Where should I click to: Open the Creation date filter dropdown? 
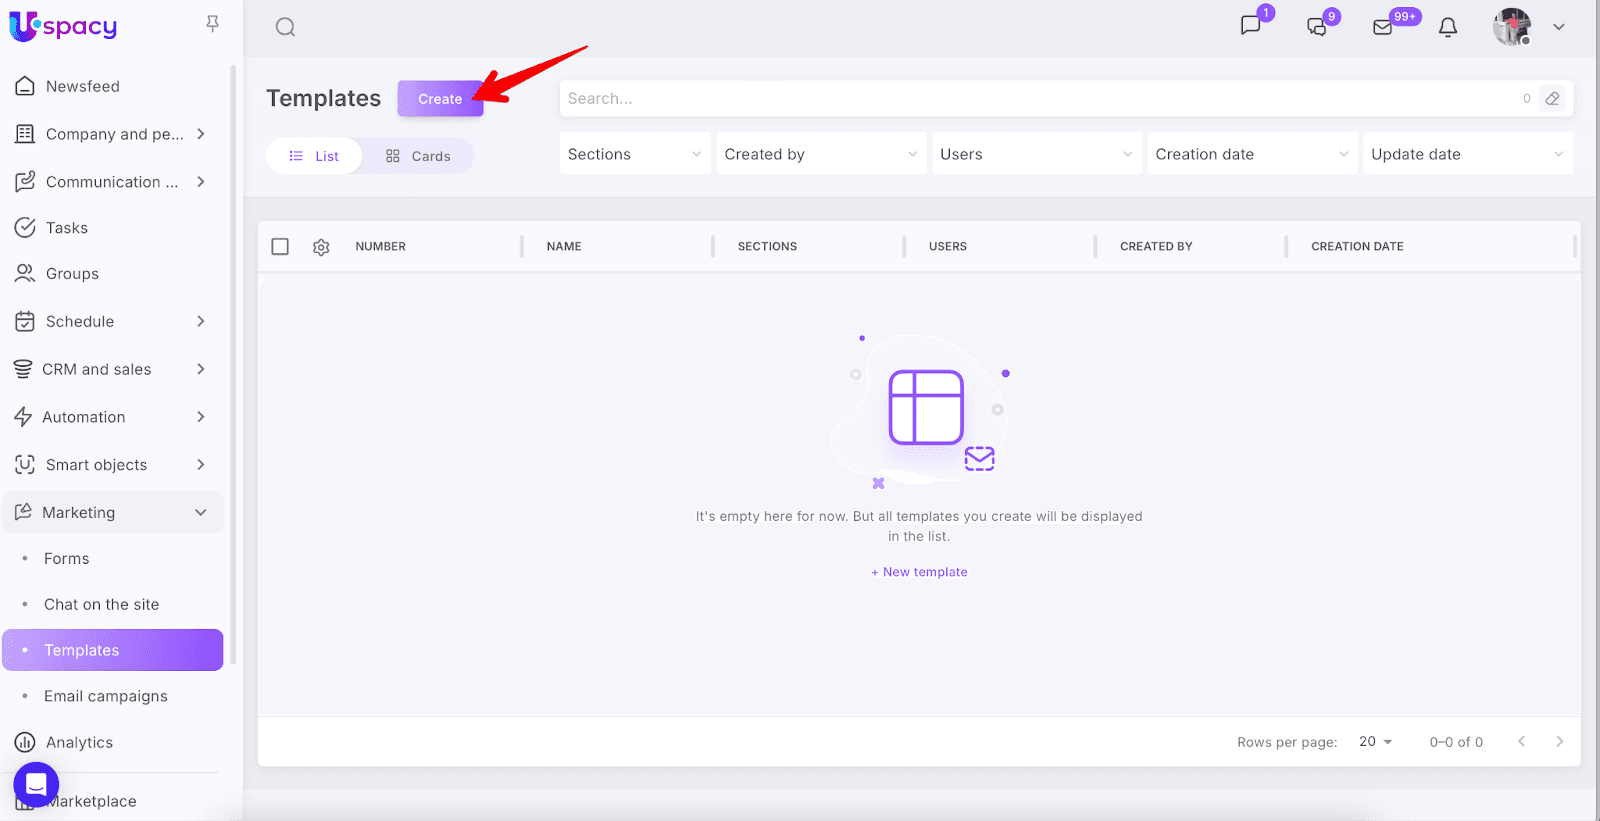pos(1251,154)
